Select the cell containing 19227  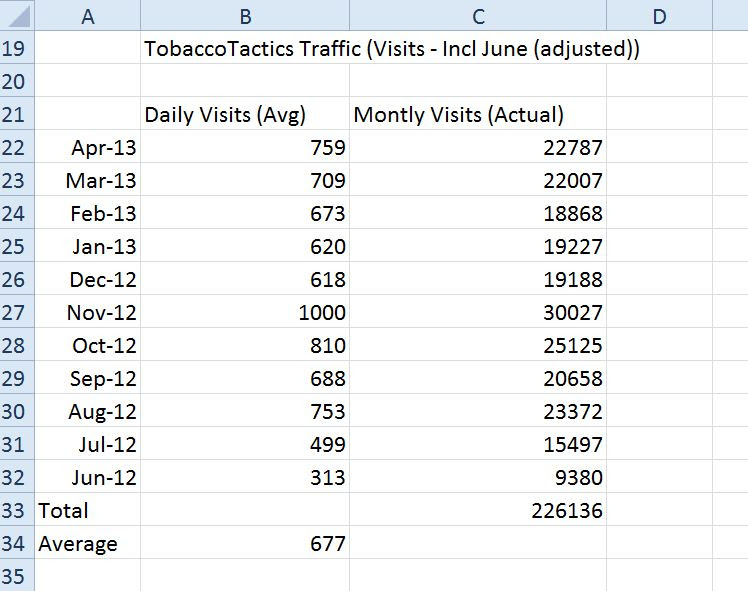(478, 246)
